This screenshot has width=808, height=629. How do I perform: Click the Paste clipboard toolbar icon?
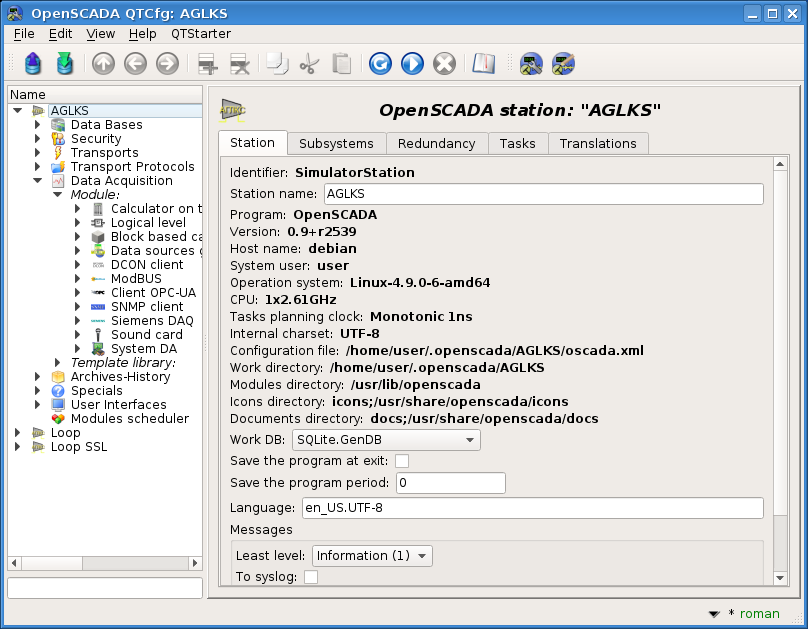[341, 64]
